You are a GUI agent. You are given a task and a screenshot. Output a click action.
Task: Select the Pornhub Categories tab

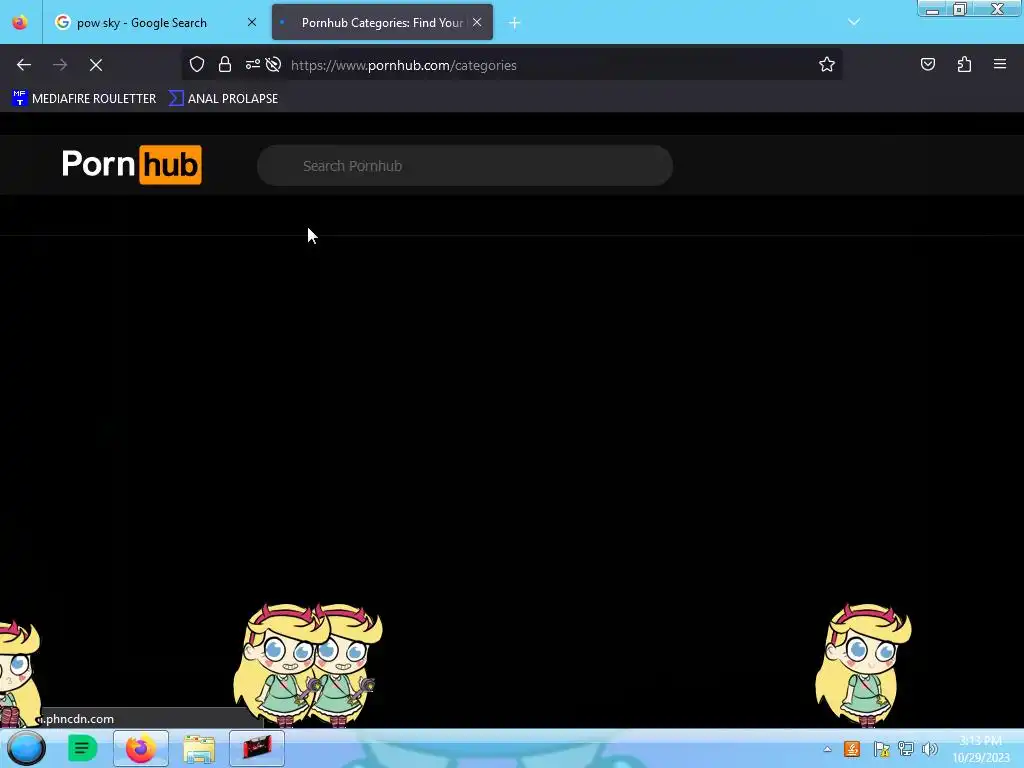[382, 23]
